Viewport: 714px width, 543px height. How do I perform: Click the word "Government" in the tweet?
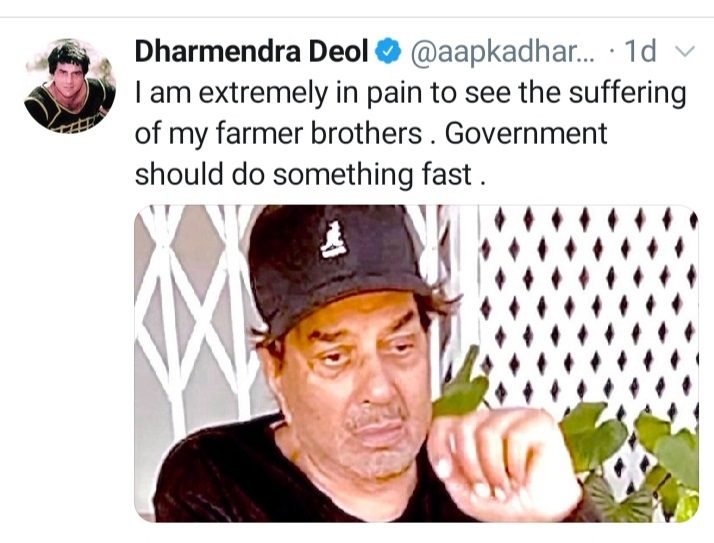tap(526, 134)
